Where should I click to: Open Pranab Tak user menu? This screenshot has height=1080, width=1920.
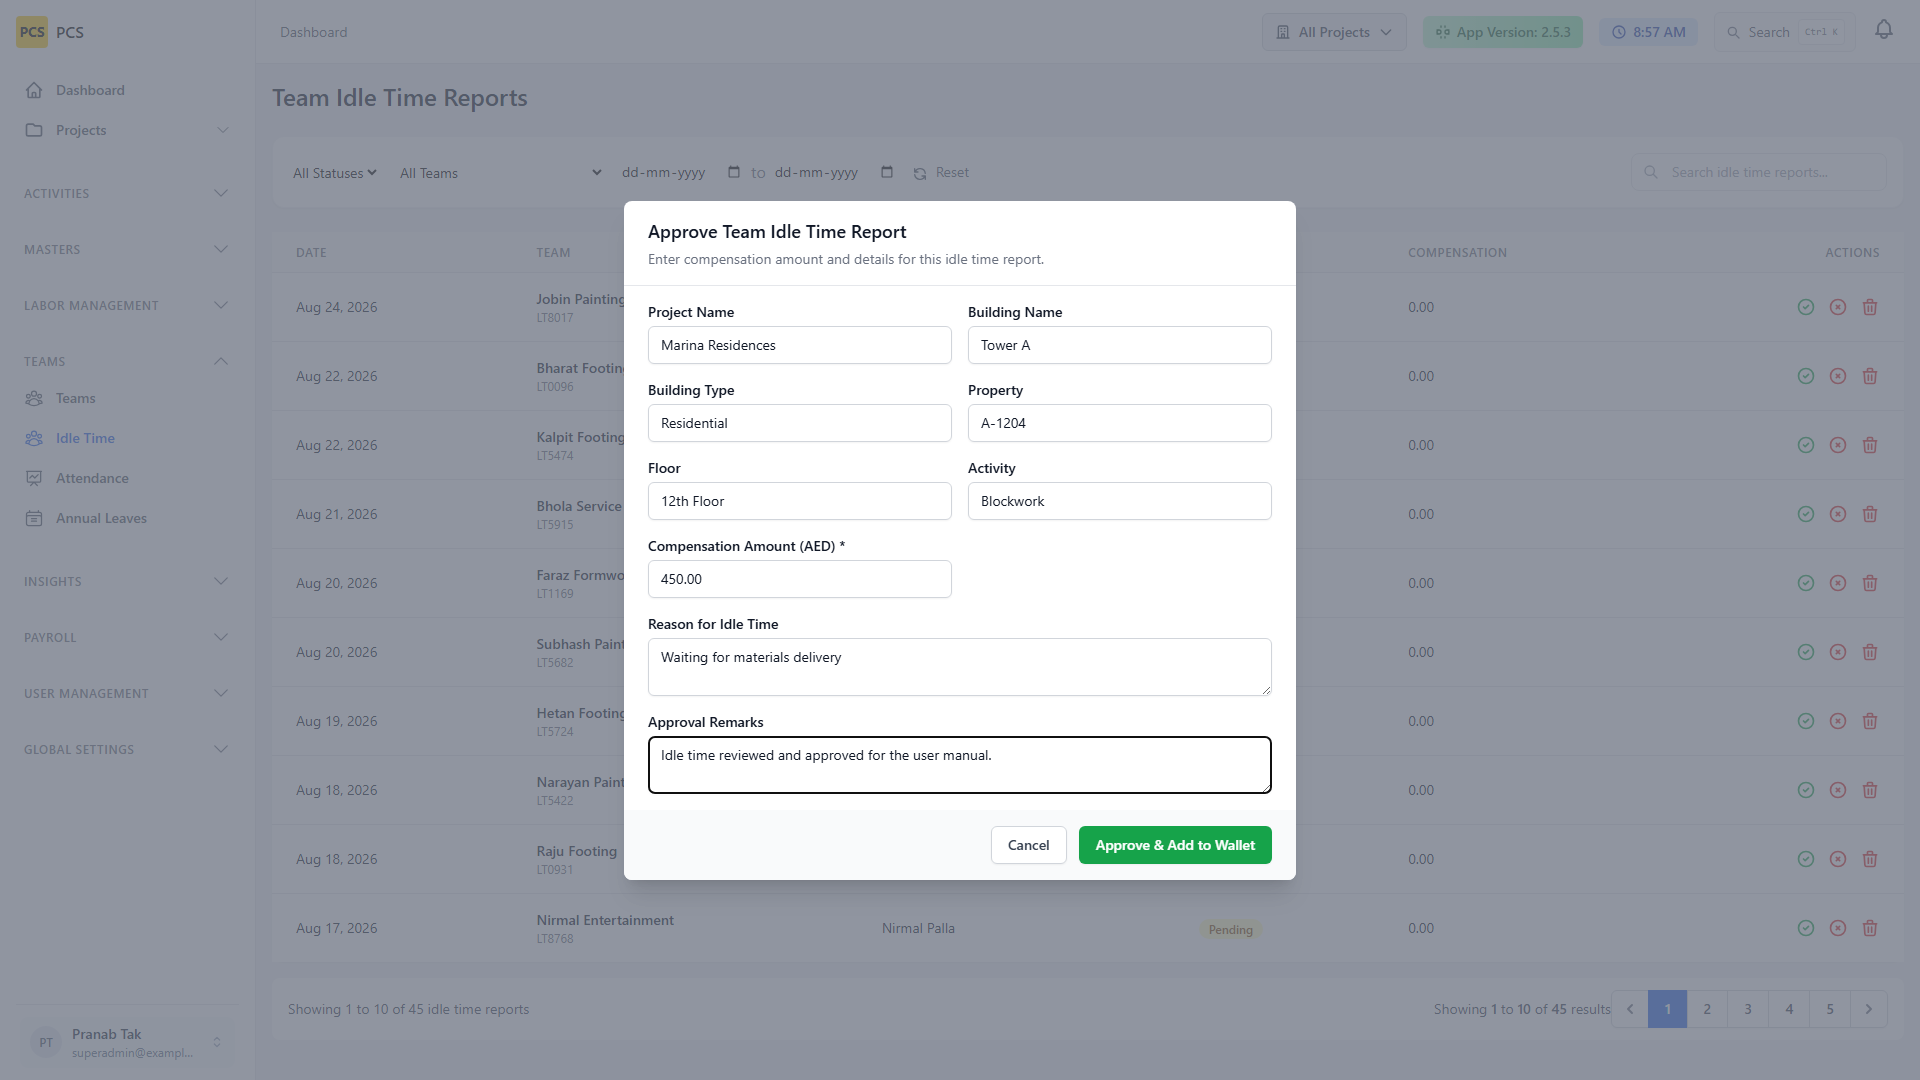coord(127,1042)
